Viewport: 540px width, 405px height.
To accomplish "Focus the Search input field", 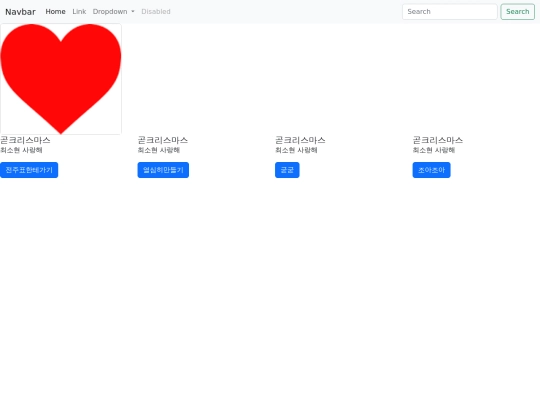I will [449, 12].
